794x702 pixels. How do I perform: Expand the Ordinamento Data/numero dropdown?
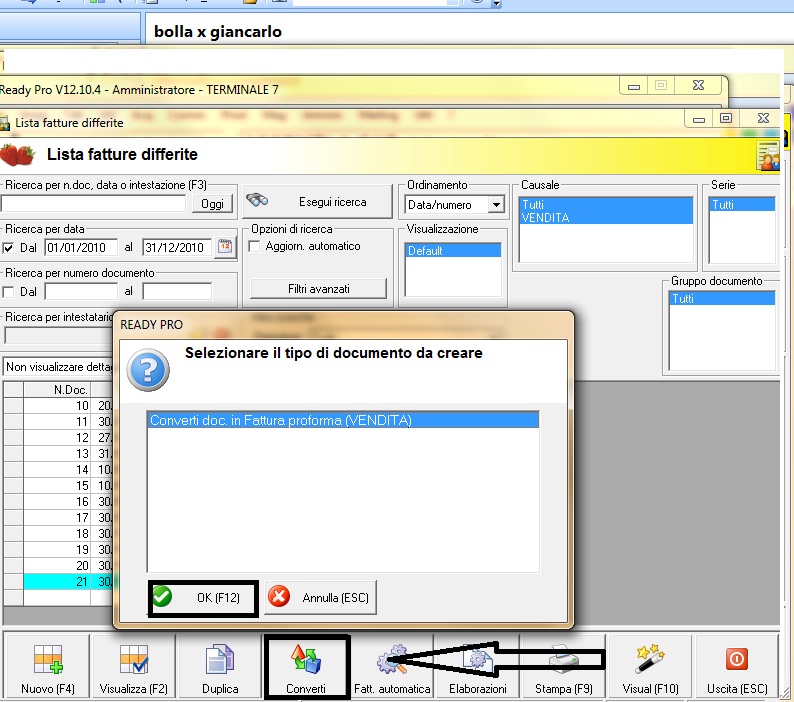[496, 205]
